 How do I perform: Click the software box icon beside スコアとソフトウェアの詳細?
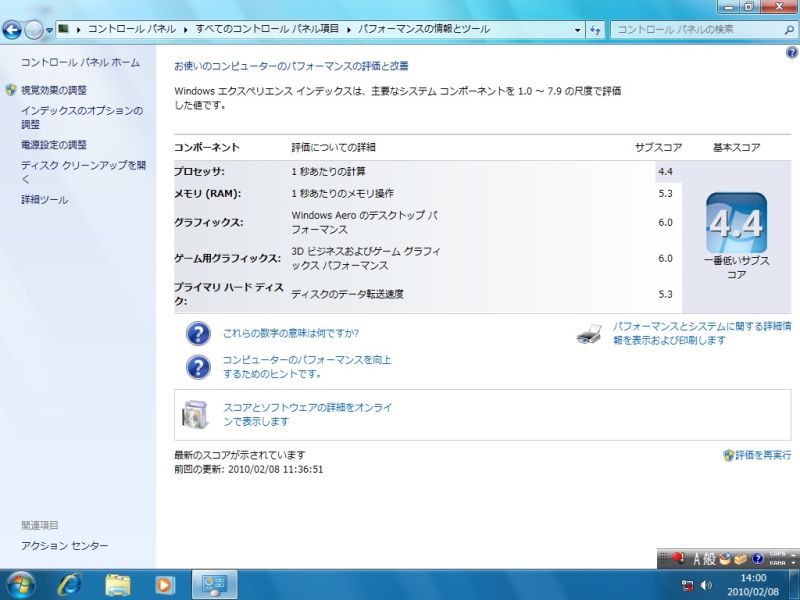(x=195, y=414)
